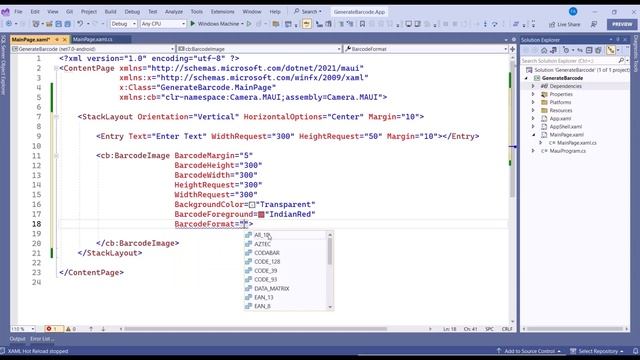Expand the Properties folder node

click(x=533, y=94)
